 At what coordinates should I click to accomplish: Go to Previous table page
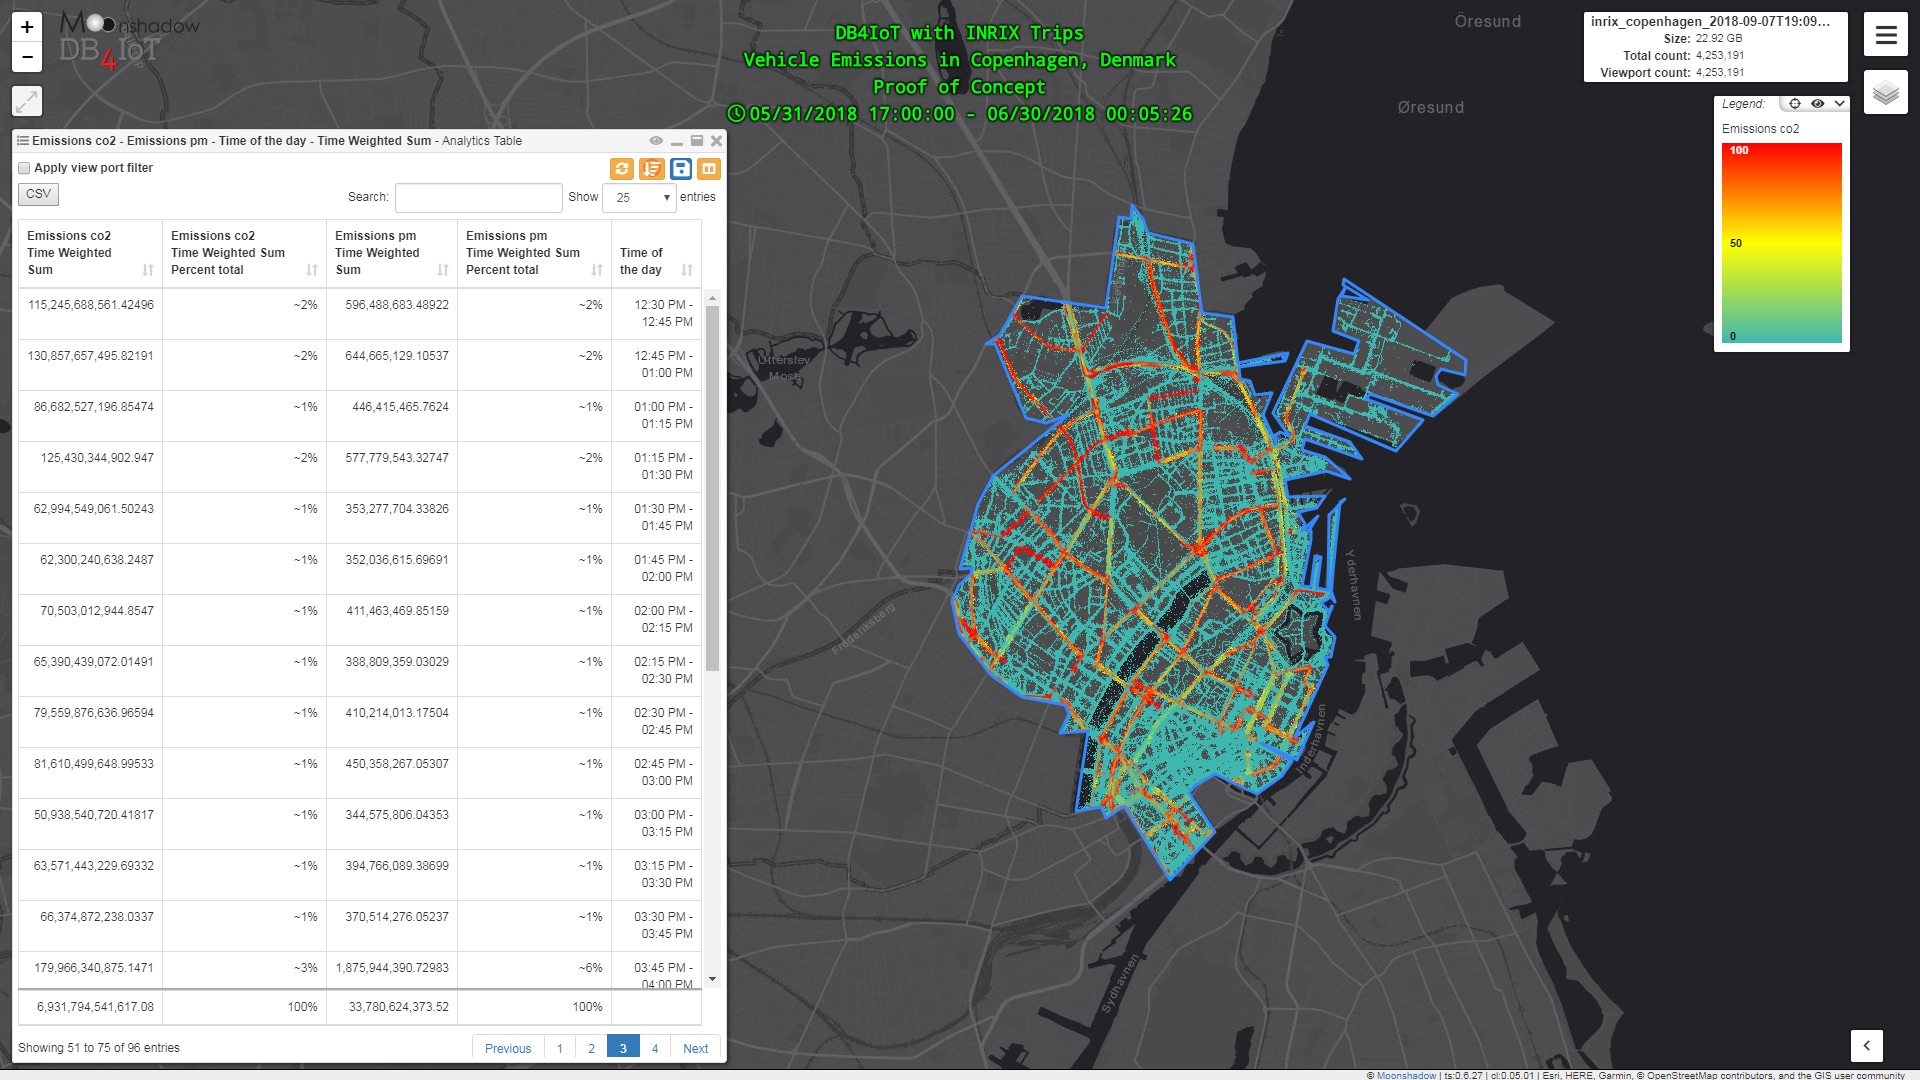point(508,1048)
